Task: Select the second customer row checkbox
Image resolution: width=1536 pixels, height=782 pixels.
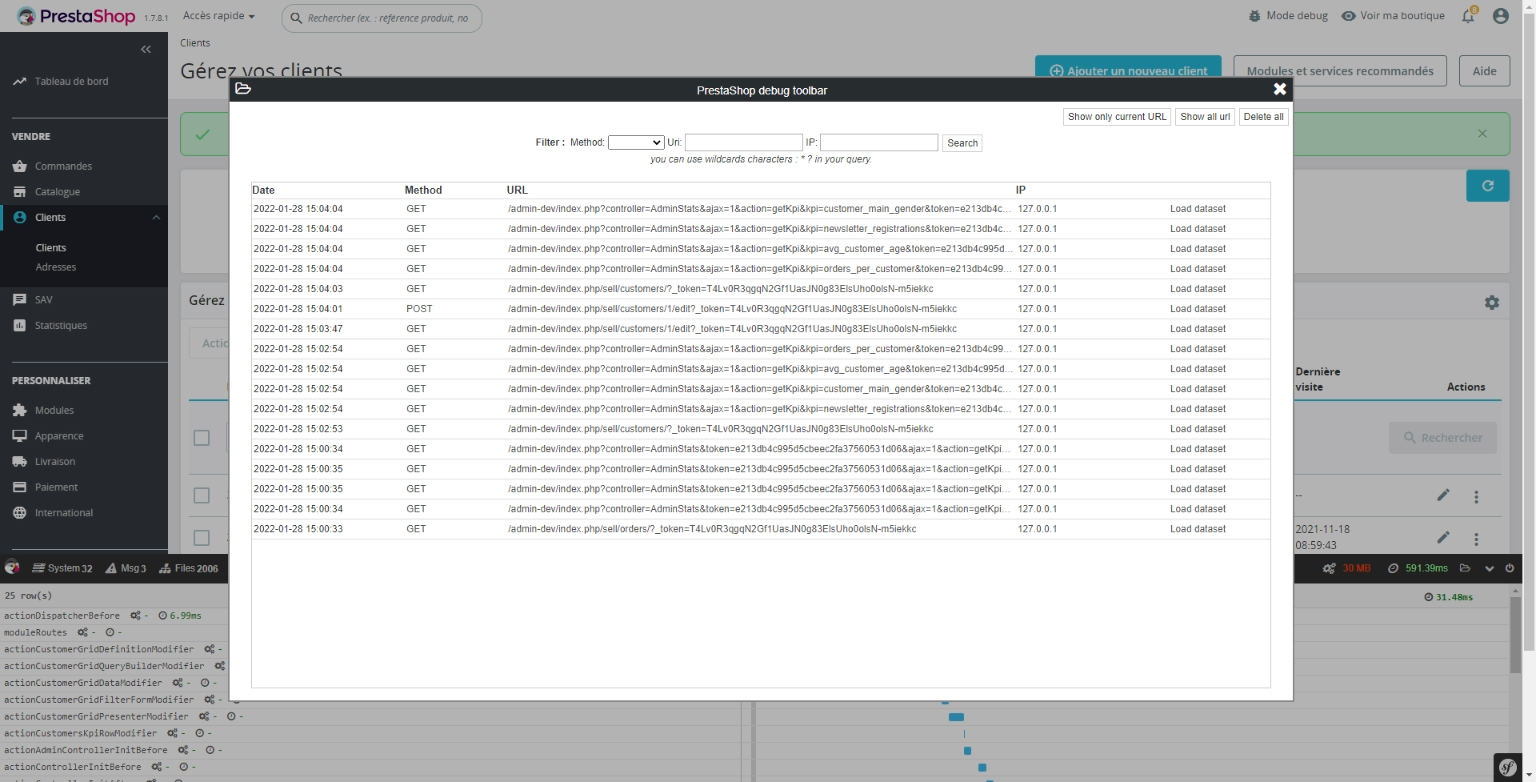Action: tap(201, 537)
